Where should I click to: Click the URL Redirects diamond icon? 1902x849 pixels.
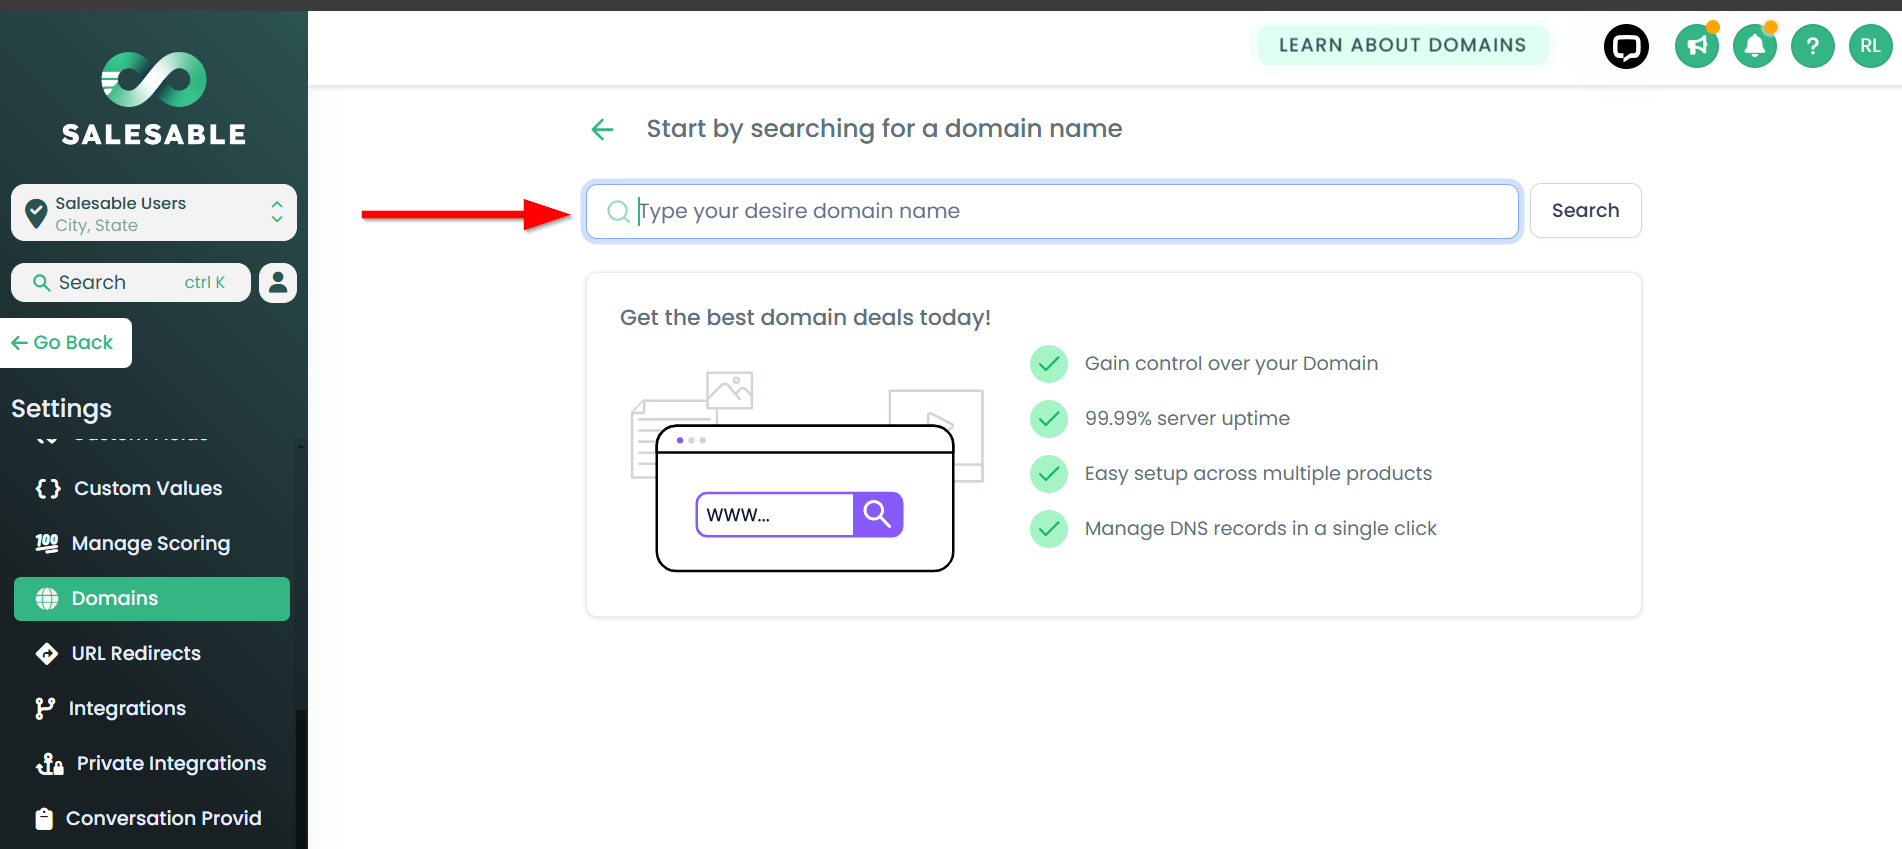click(47, 654)
